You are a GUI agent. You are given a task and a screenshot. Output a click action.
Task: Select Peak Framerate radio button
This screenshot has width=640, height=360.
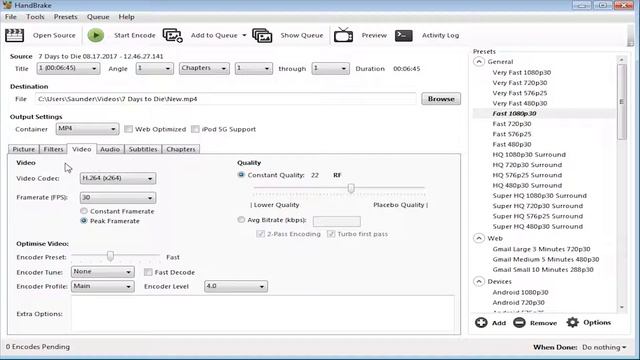pos(84,221)
